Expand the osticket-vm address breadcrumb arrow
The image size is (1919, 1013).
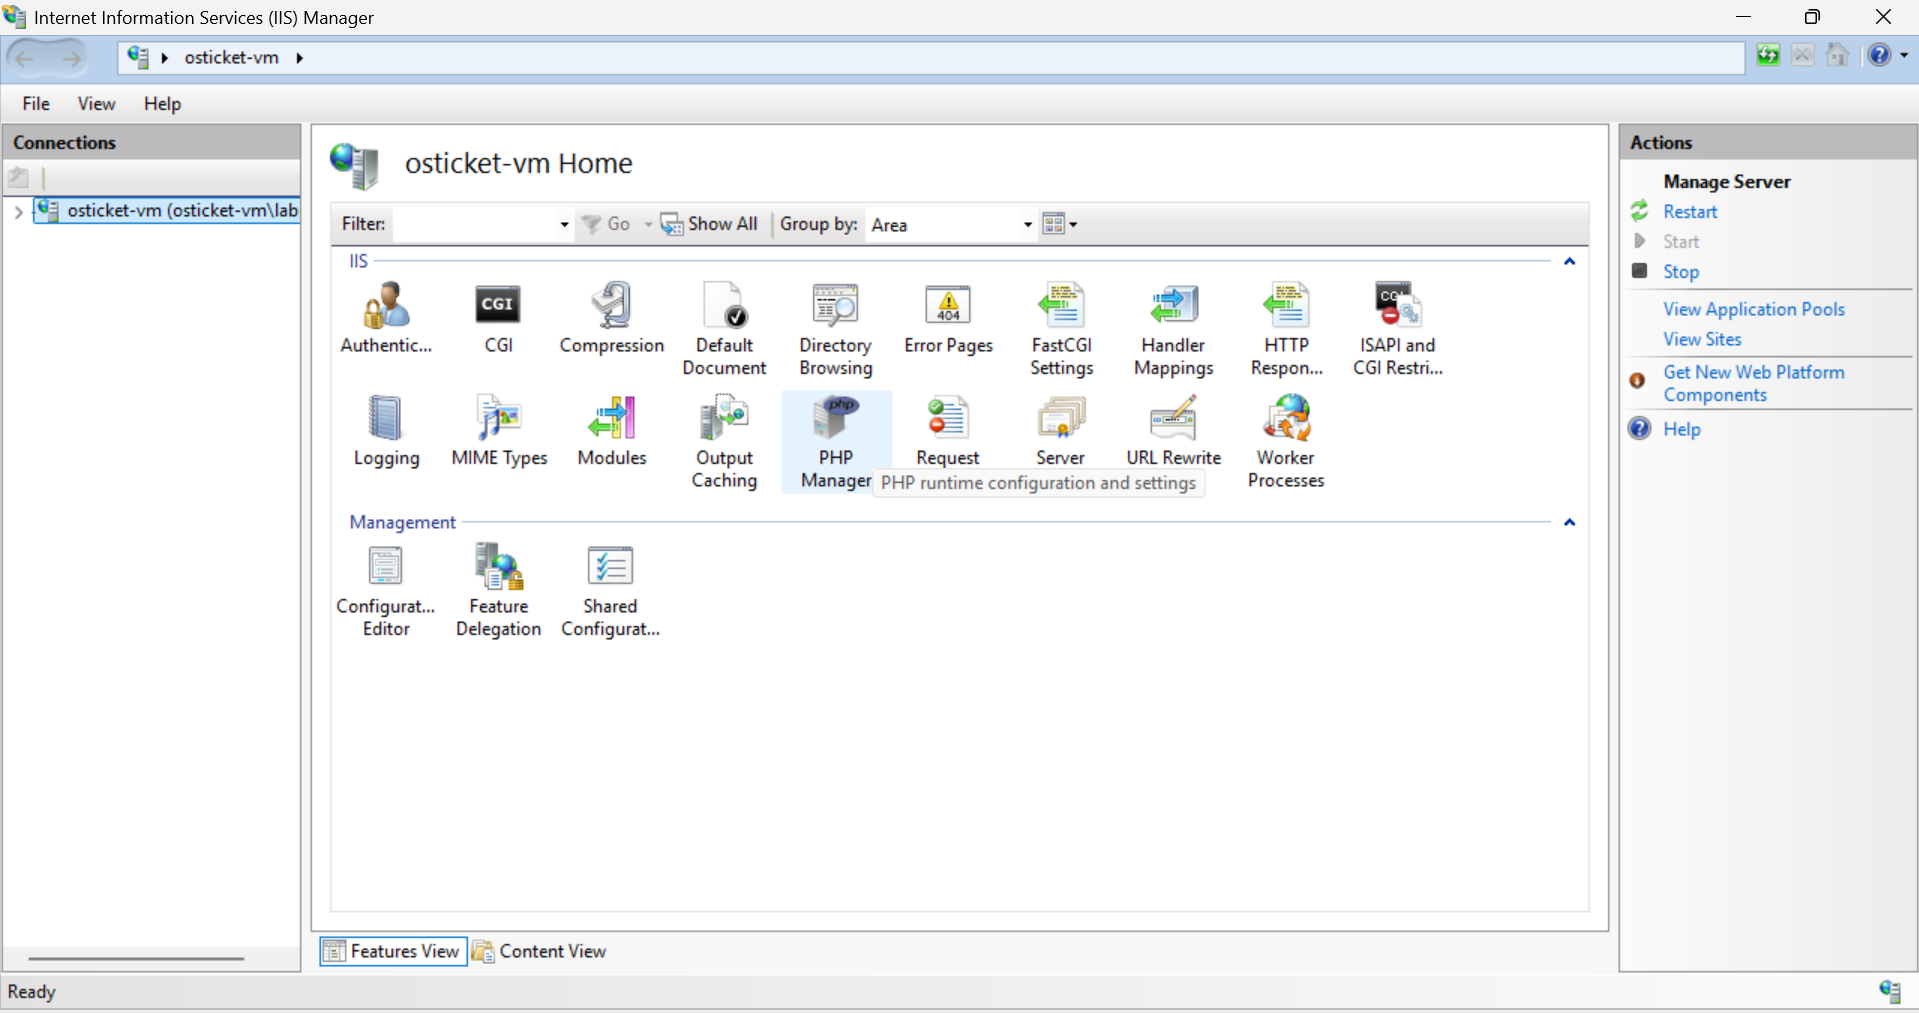click(x=299, y=58)
